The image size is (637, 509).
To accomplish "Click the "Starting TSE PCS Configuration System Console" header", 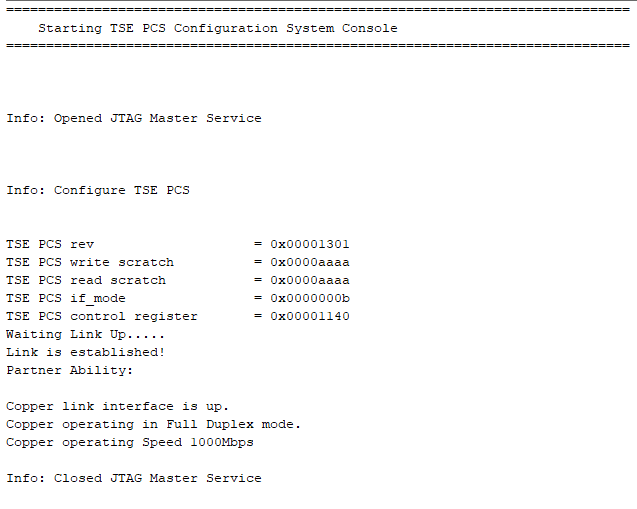I will (x=217, y=28).
